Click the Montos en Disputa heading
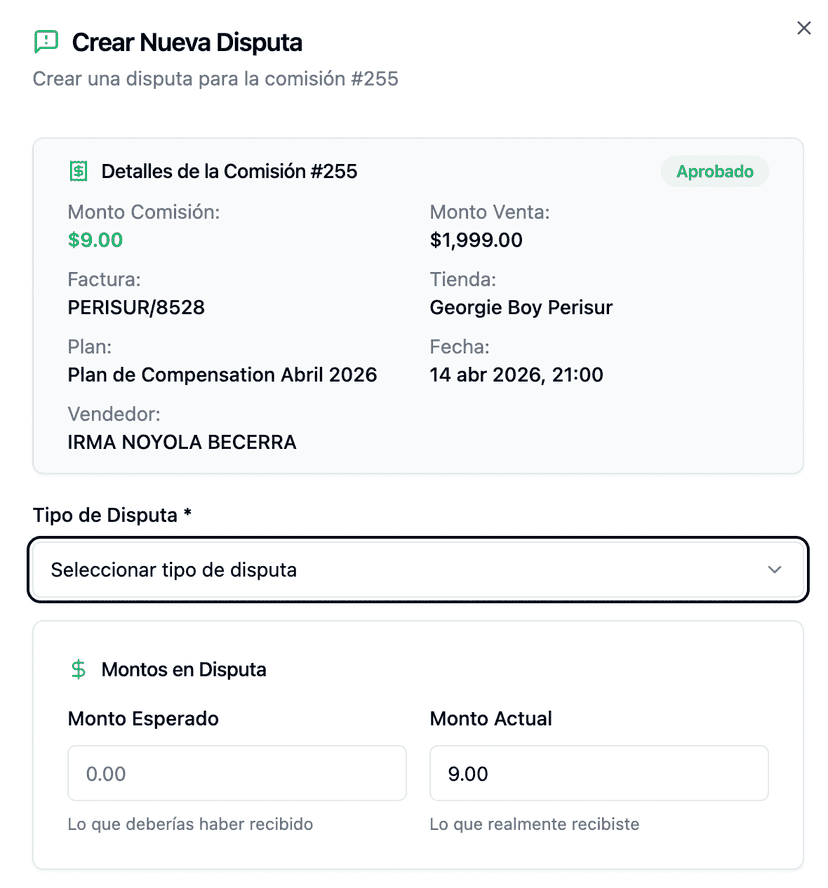The height and width of the screenshot is (888, 828). pyautogui.click(x=184, y=670)
